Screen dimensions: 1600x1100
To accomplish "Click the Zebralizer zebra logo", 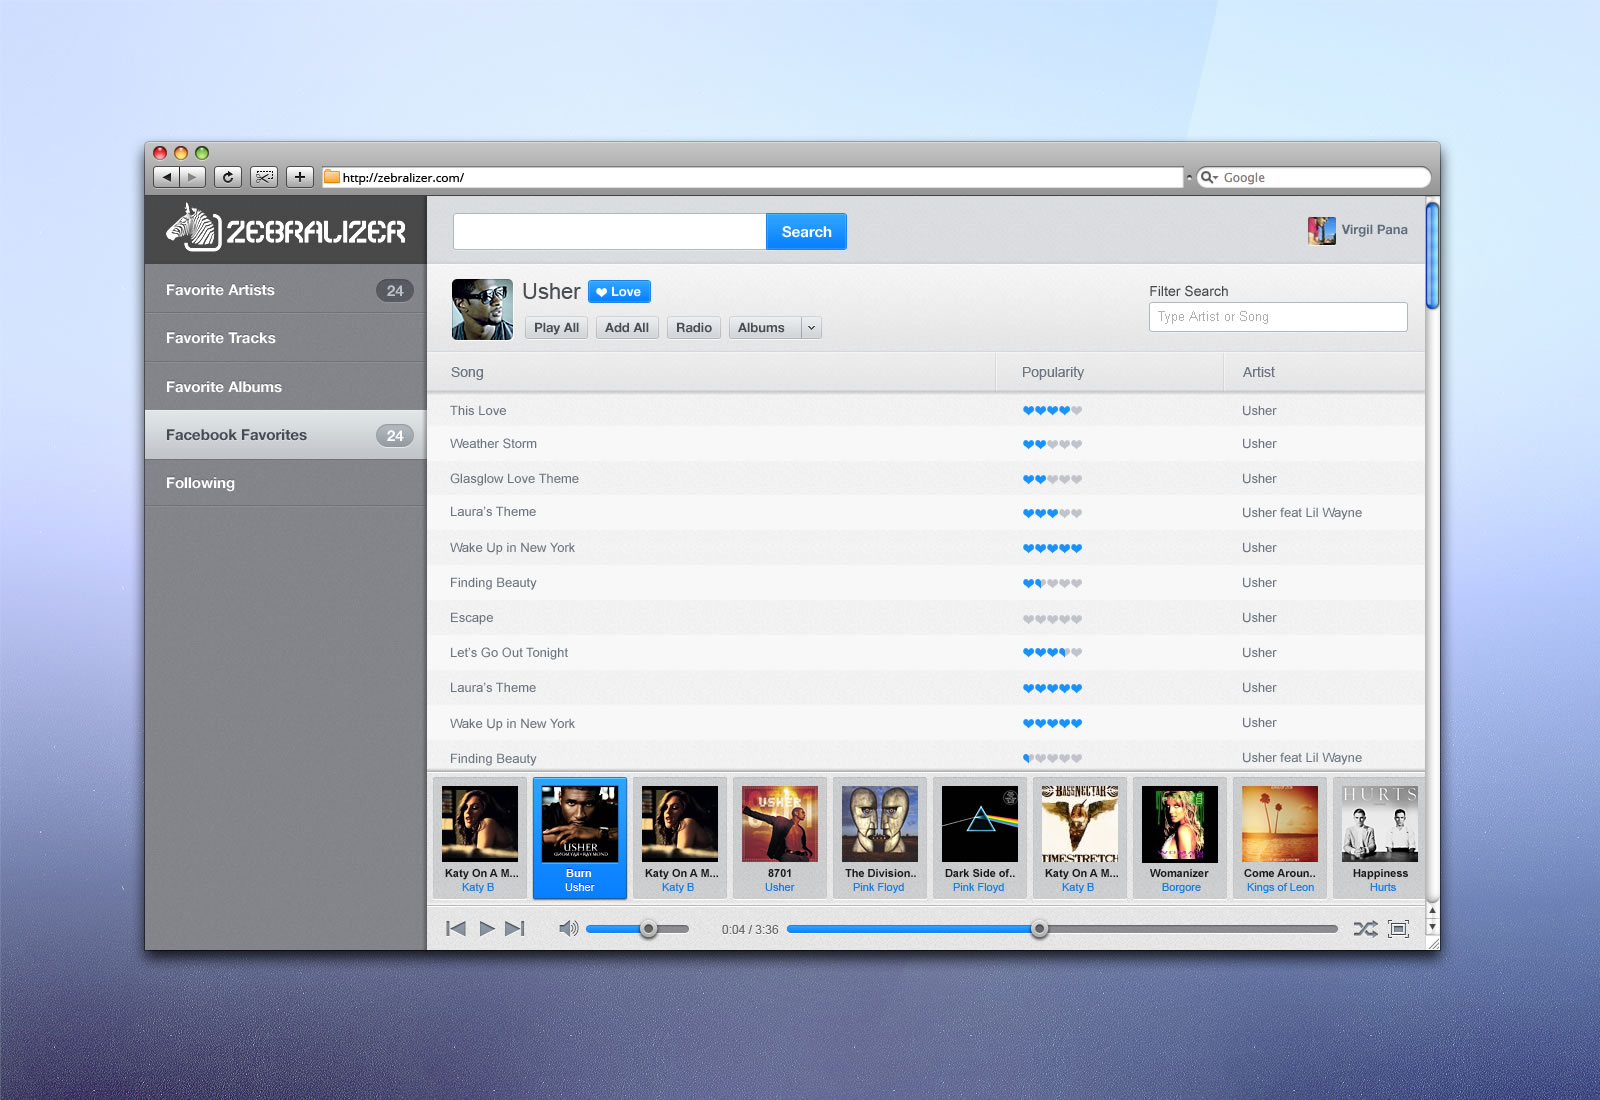I will (x=286, y=229).
